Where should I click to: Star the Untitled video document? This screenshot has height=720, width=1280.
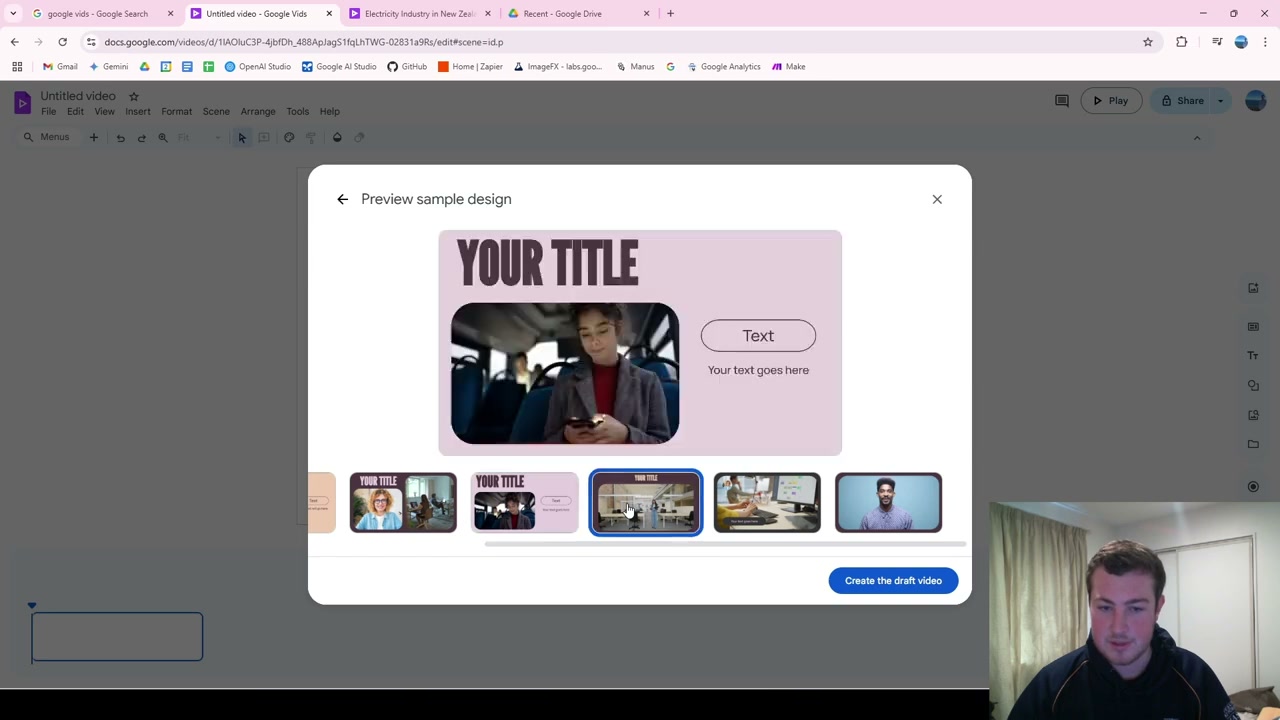point(134,96)
